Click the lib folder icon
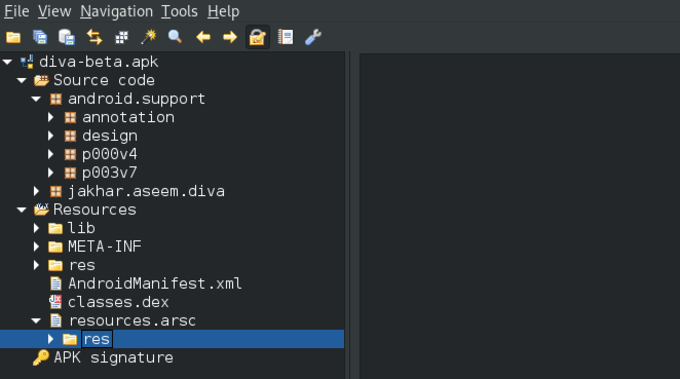This screenshot has height=379, width=680. (55, 228)
